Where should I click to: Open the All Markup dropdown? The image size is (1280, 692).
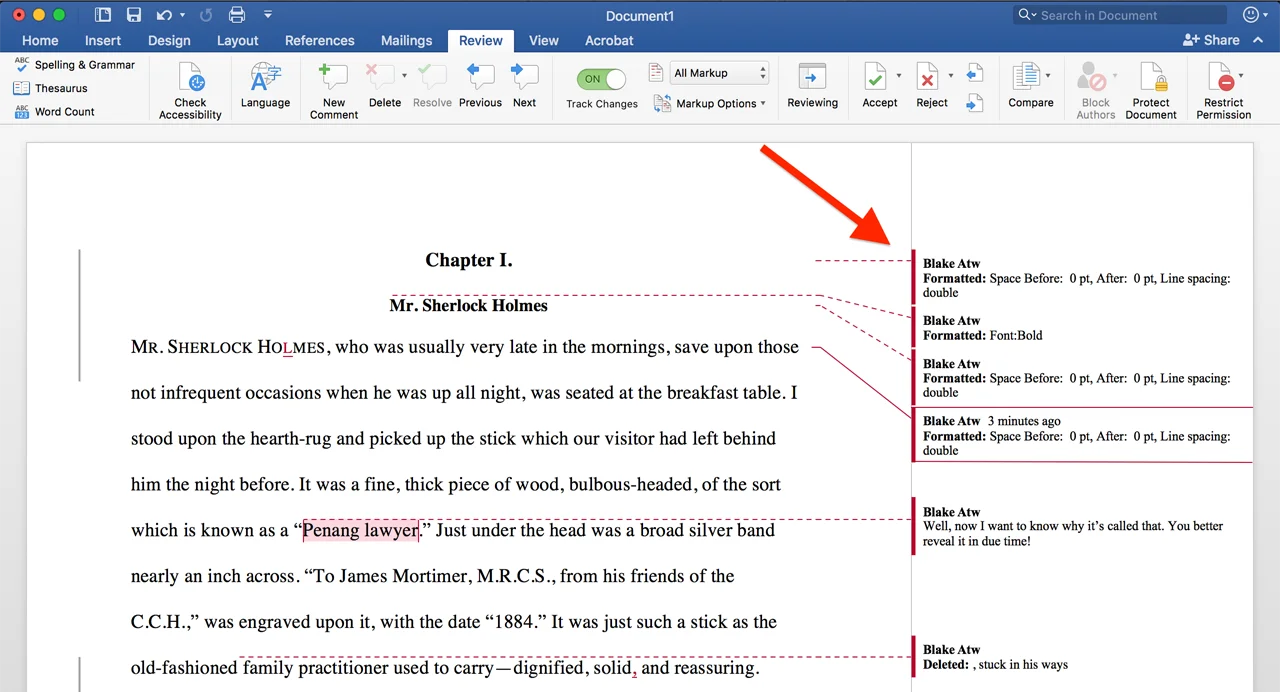(x=719, y=73)
